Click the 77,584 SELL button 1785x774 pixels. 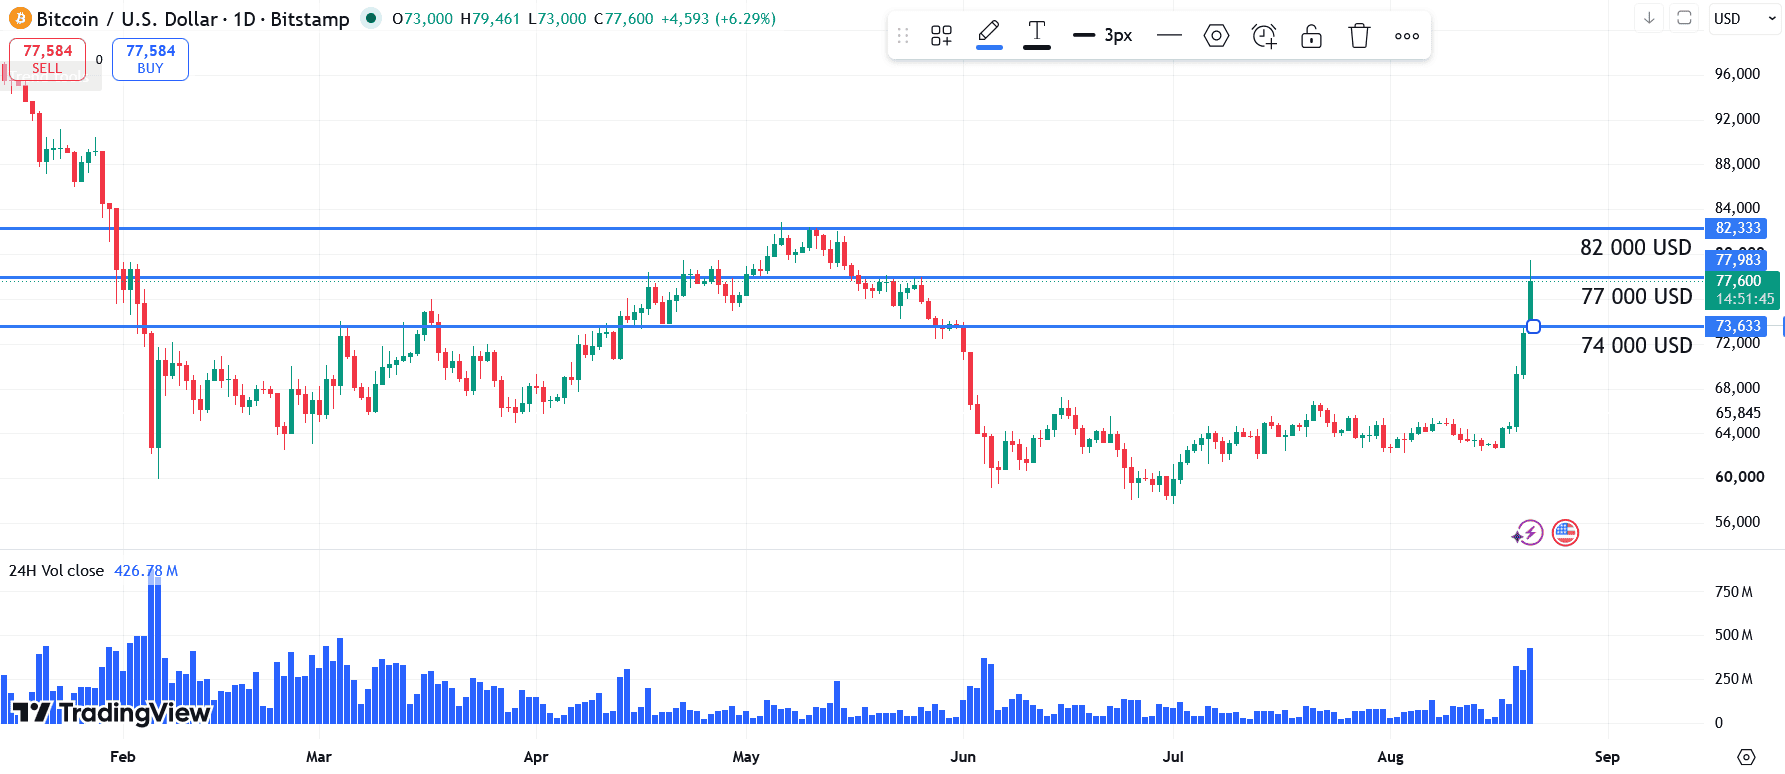[47, 59]
